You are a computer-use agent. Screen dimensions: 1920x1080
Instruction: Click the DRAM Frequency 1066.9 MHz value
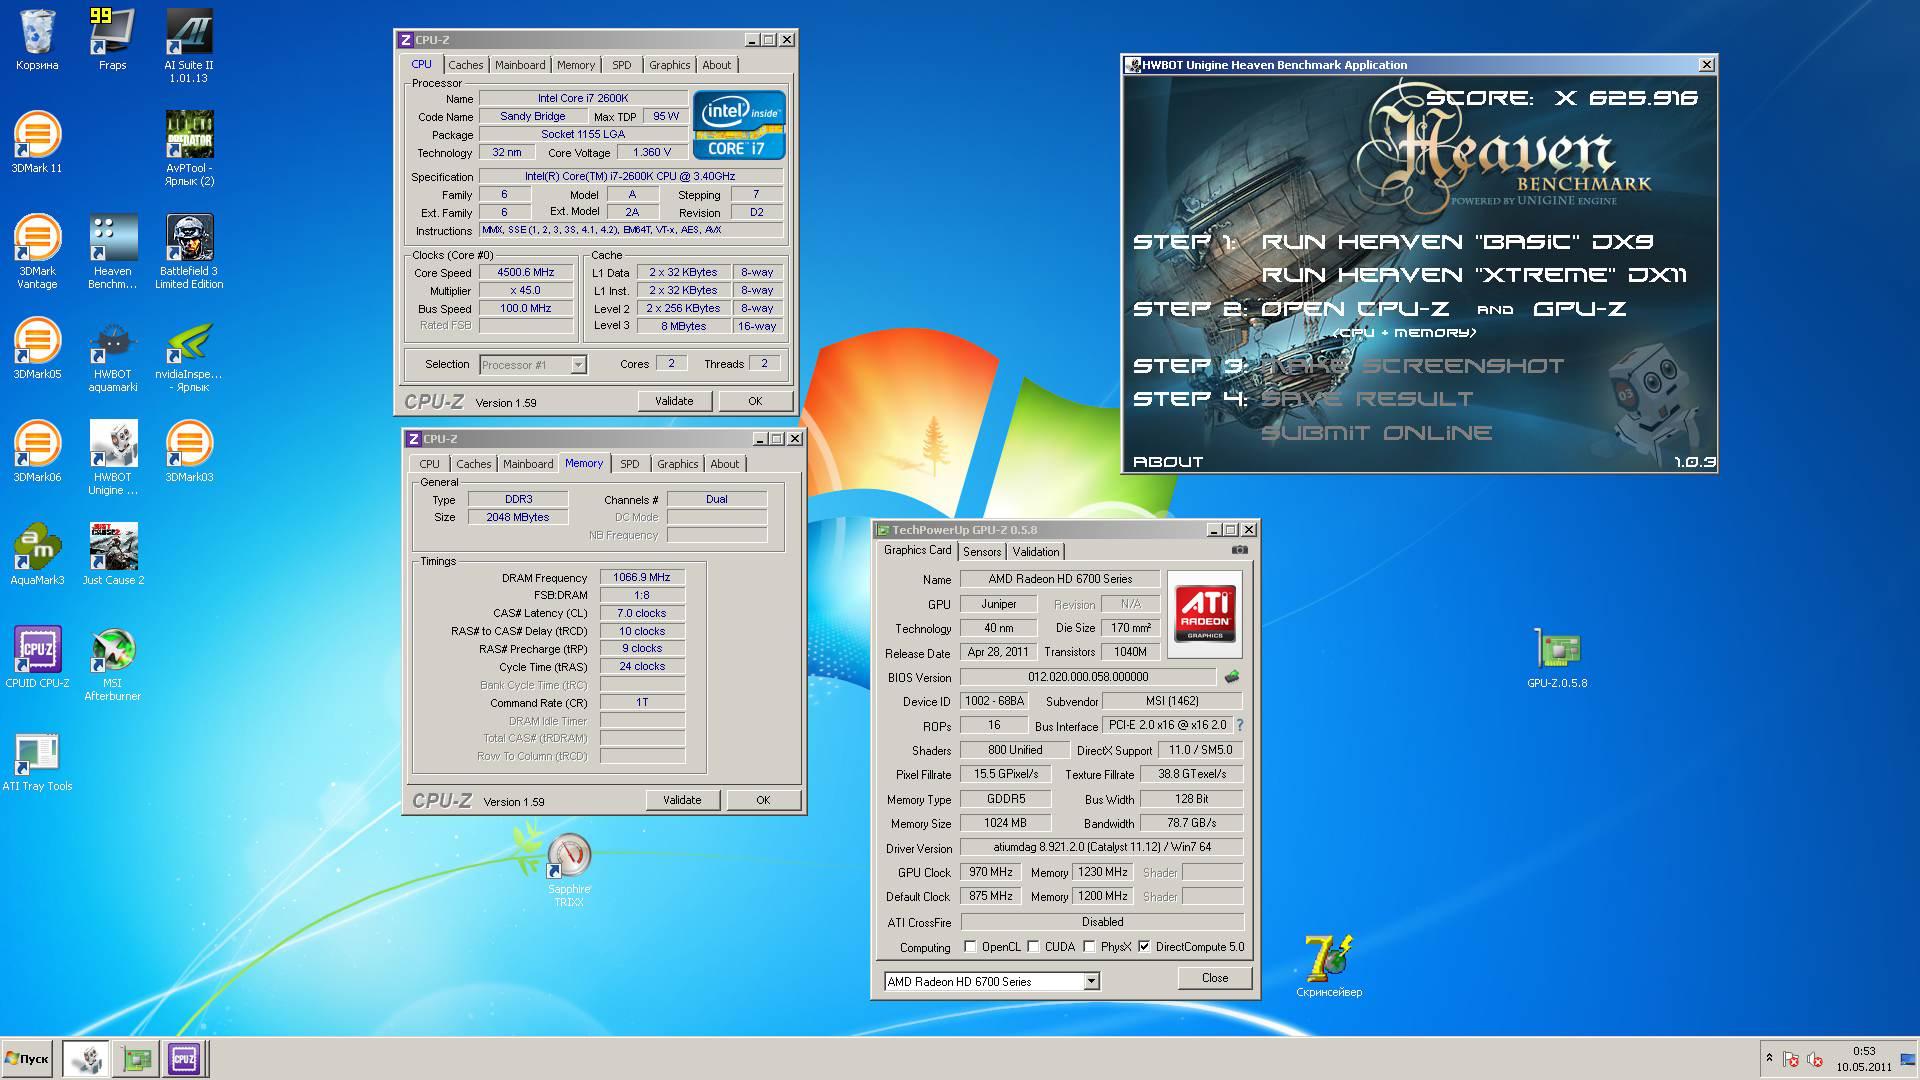(x=642, y=577)
